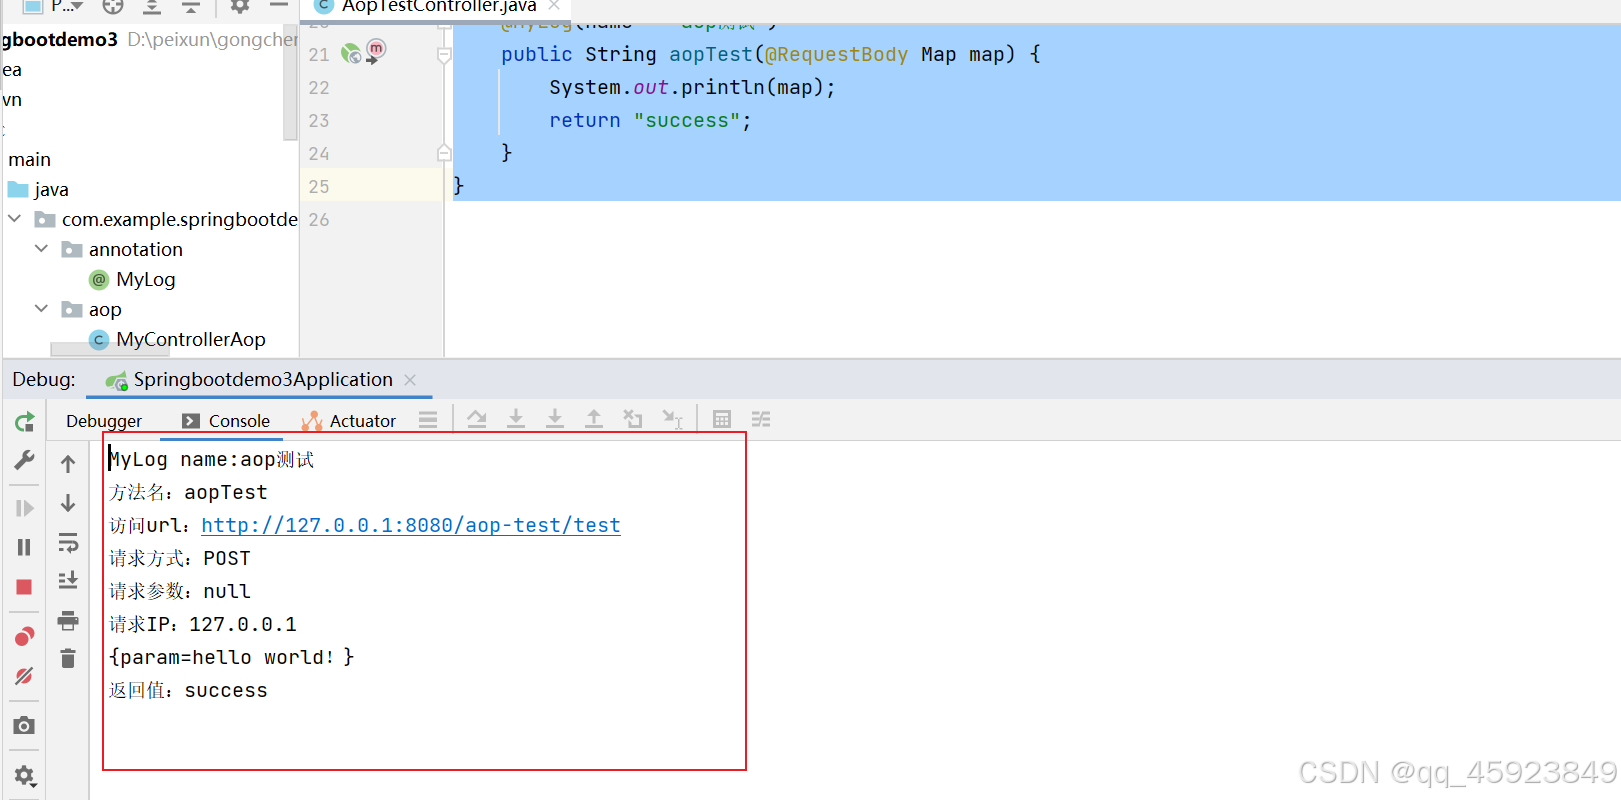Click the Spring web endpoint gutter icon on line 21
Image resolution: width=1621 pixels, height=800 pixels.
(351, 54)
